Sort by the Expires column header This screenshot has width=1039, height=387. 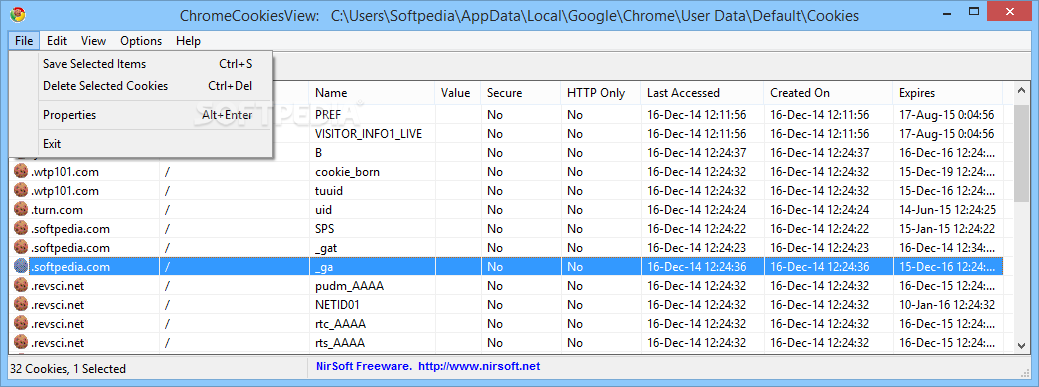pos(948,93)
